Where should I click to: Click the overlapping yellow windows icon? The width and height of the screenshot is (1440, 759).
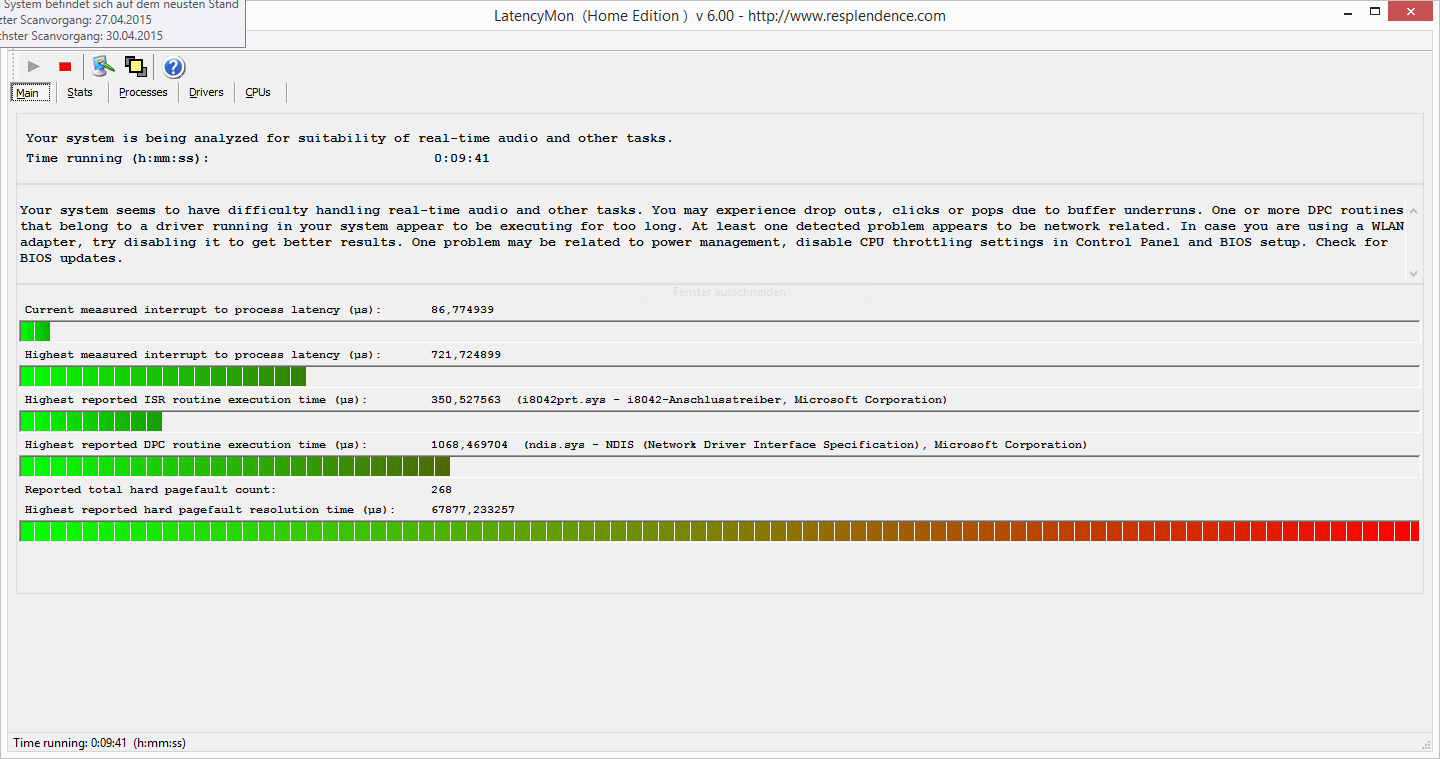point(136,67)
